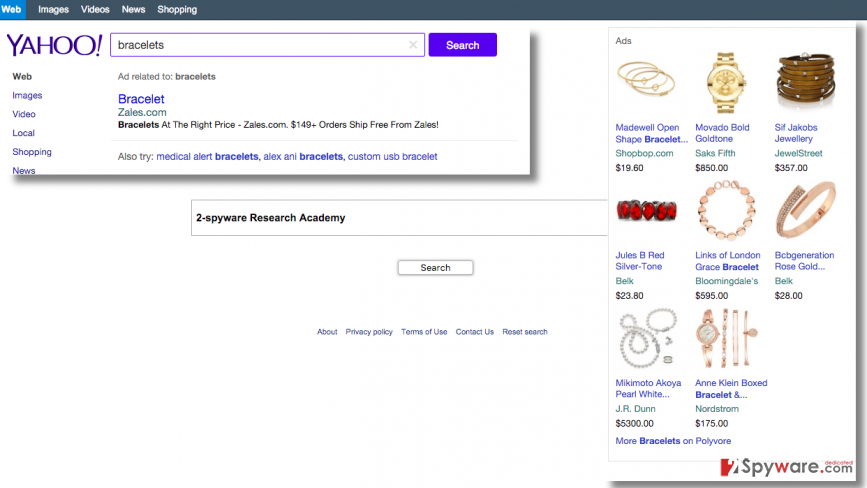The width and height of the screenshot is (867, 488).
Task: Open the Jules B red stone bracelet image
Action: pos(646,211)
